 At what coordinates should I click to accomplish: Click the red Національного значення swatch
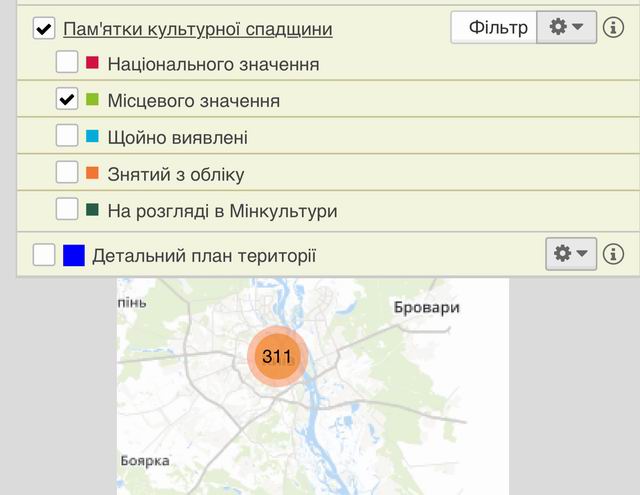pyautogui.click(x=93, y=62)
